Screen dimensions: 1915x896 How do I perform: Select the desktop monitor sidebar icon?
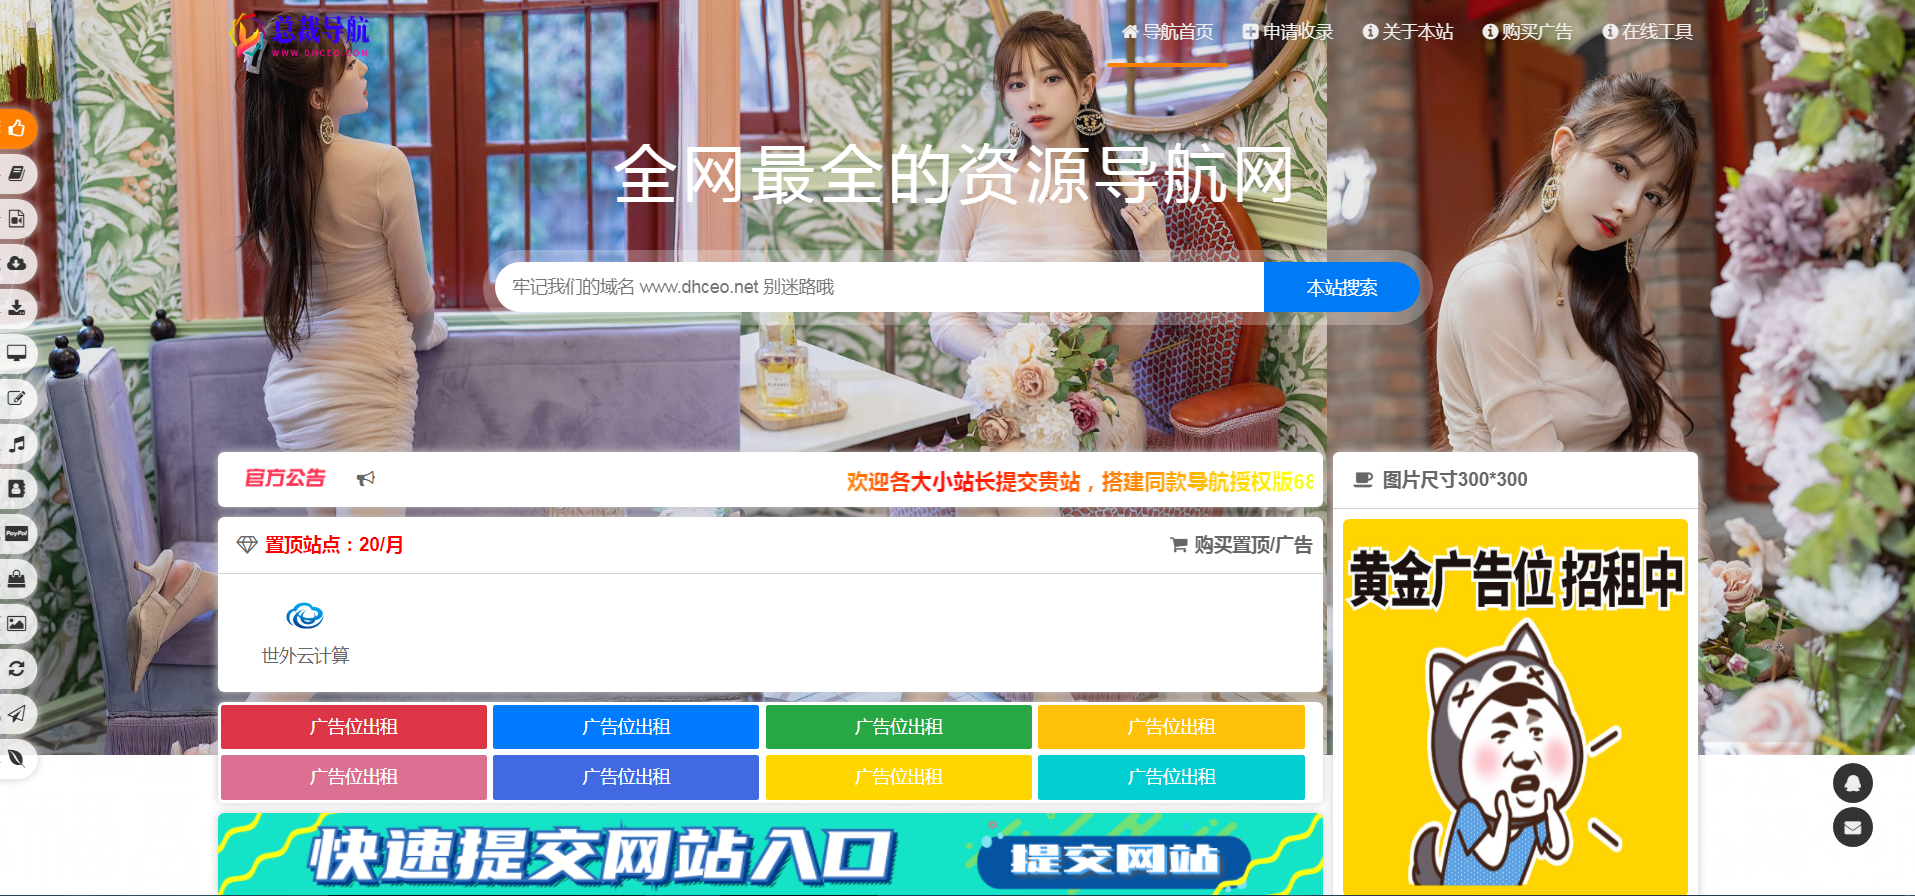pos(17,354)
